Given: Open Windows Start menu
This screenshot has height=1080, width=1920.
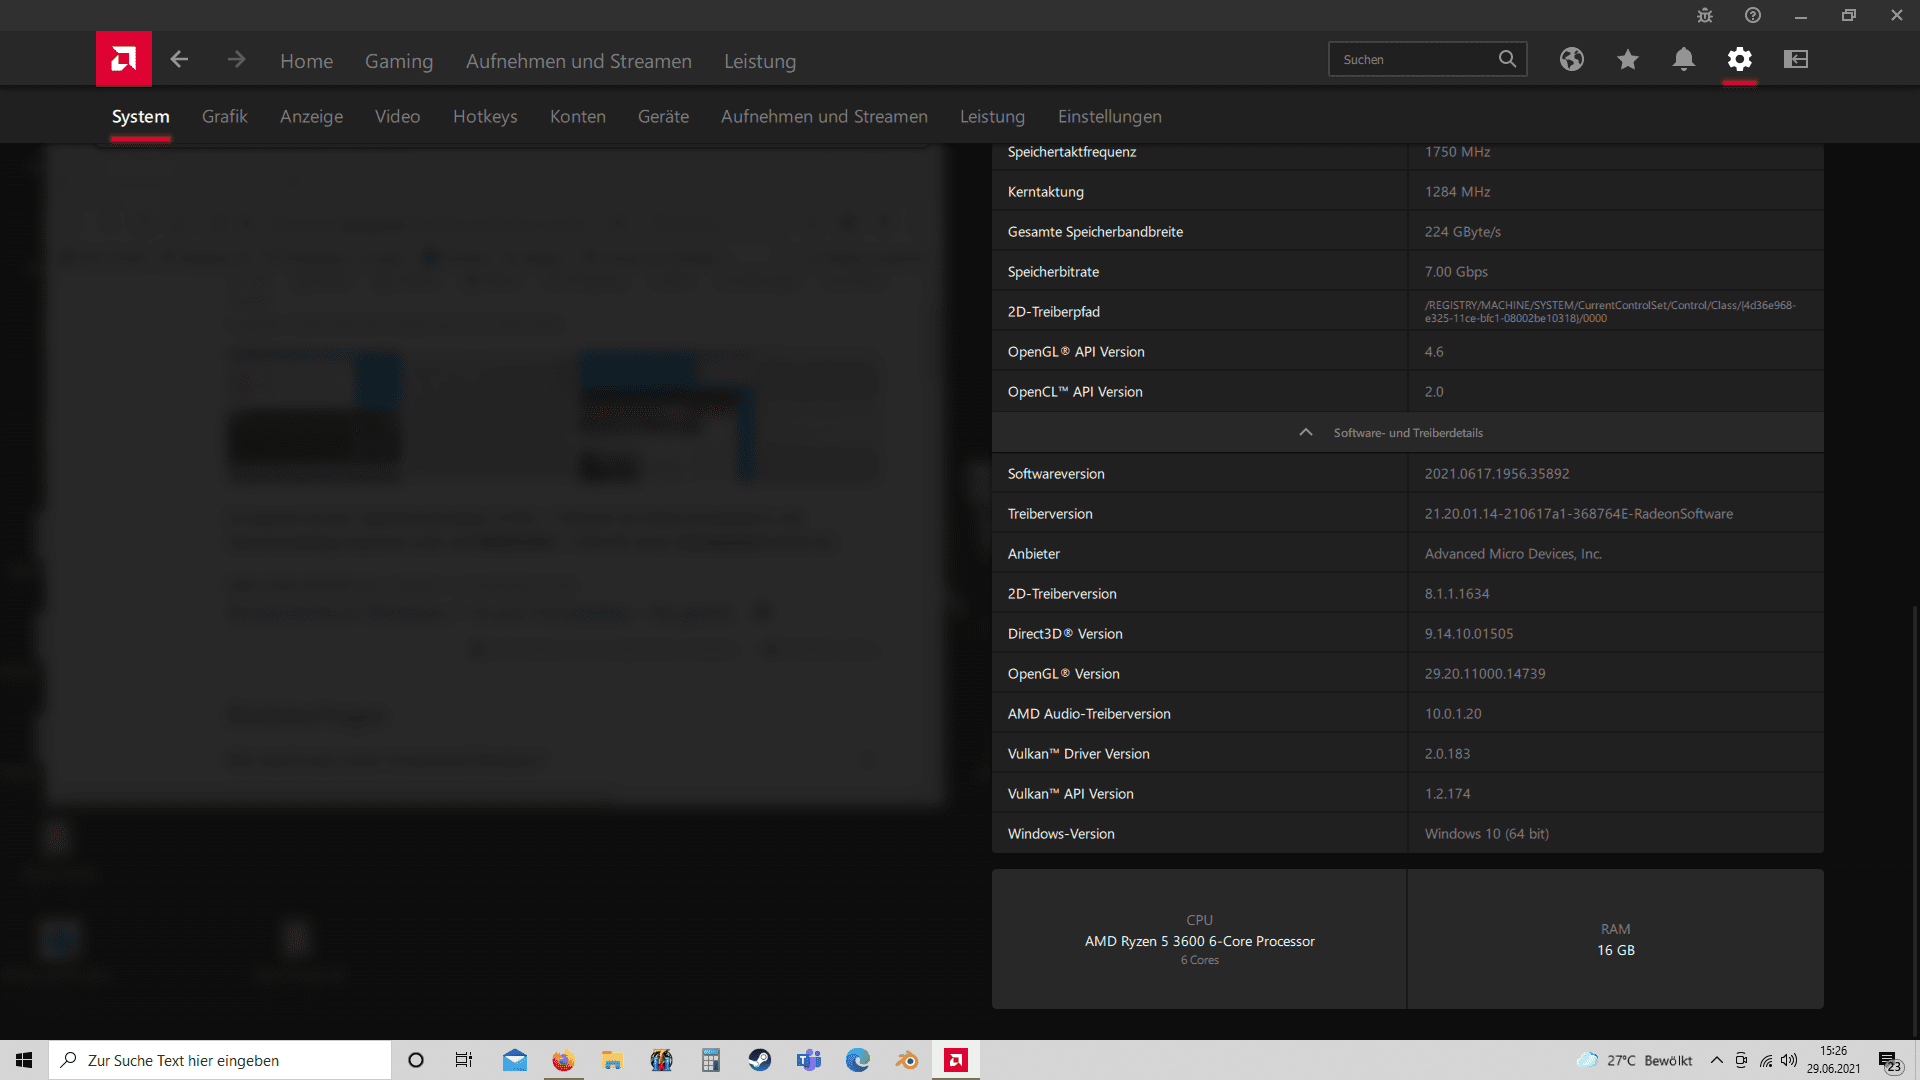Looking at the screenshot, I should [24, 1060].
